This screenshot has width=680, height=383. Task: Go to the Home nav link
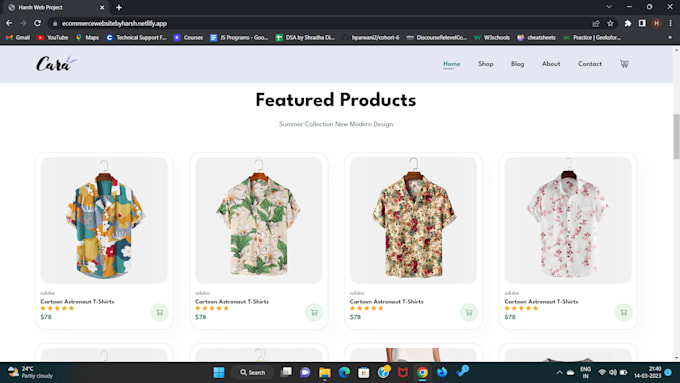tap(451, 64)
